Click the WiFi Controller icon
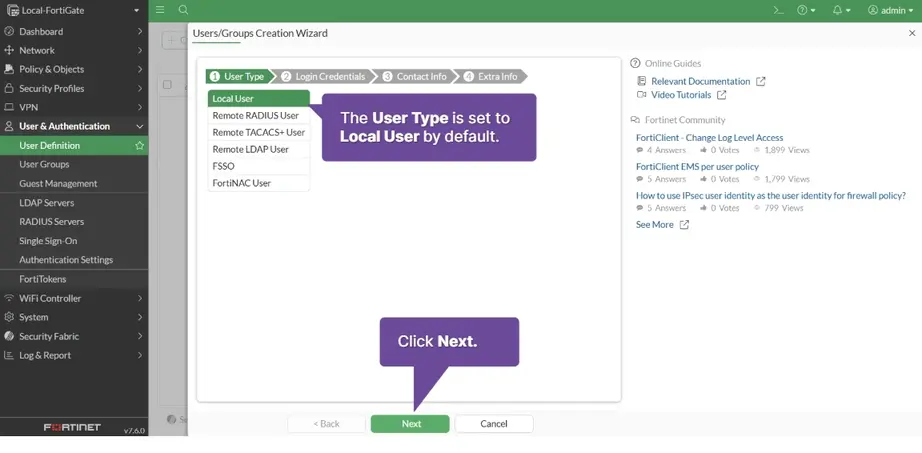 point(9,298)
